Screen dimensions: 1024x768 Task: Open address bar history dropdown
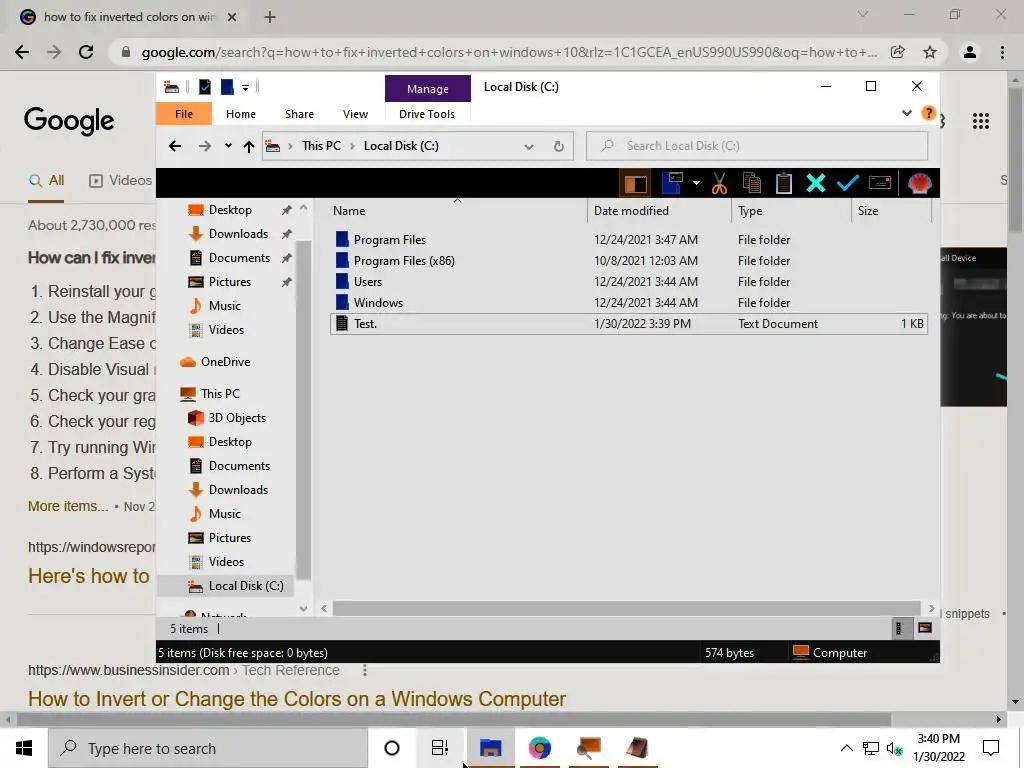tap(529, 146)
